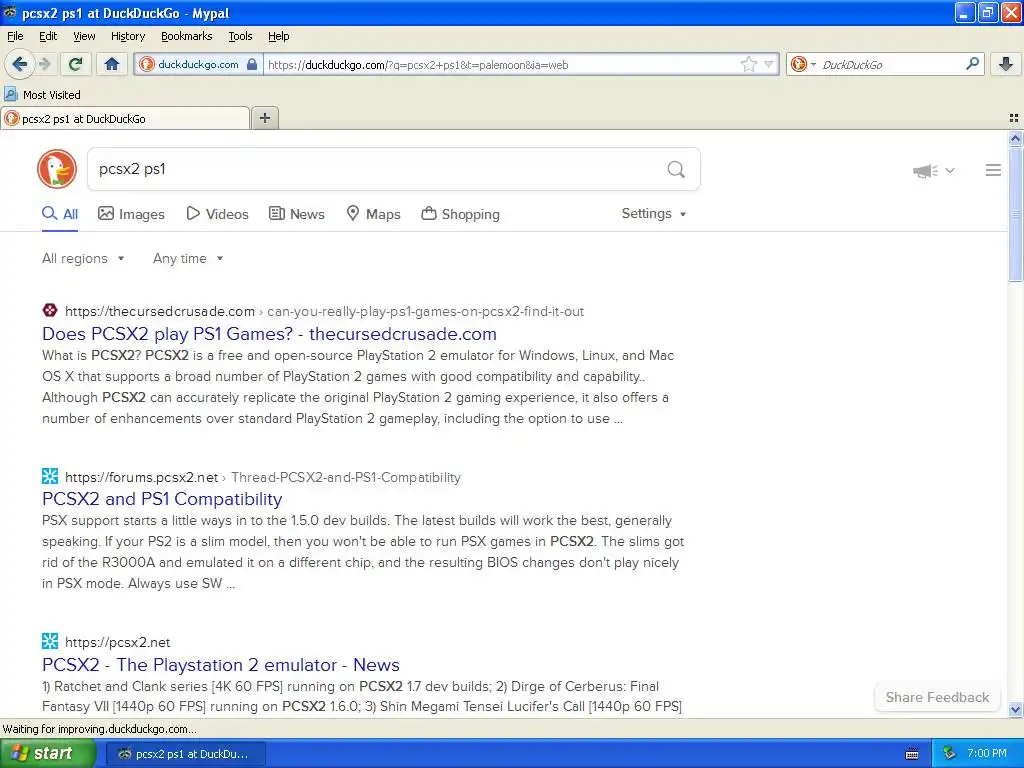Click the https://forums.pcsx2.net URL text

pos(141,477)
